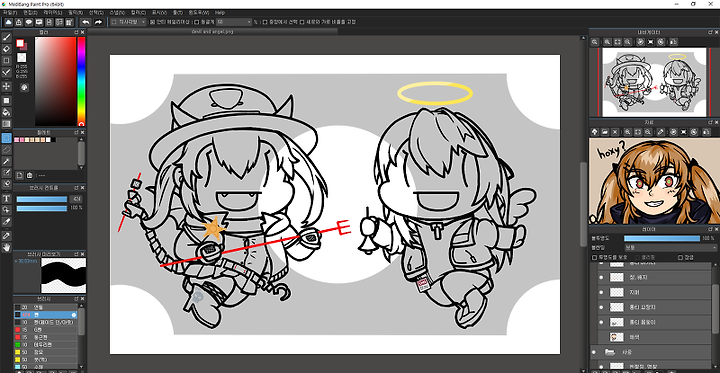Enable the 둥글게 rounded corners checkbox
720x373 pixels.
point(197,22)
